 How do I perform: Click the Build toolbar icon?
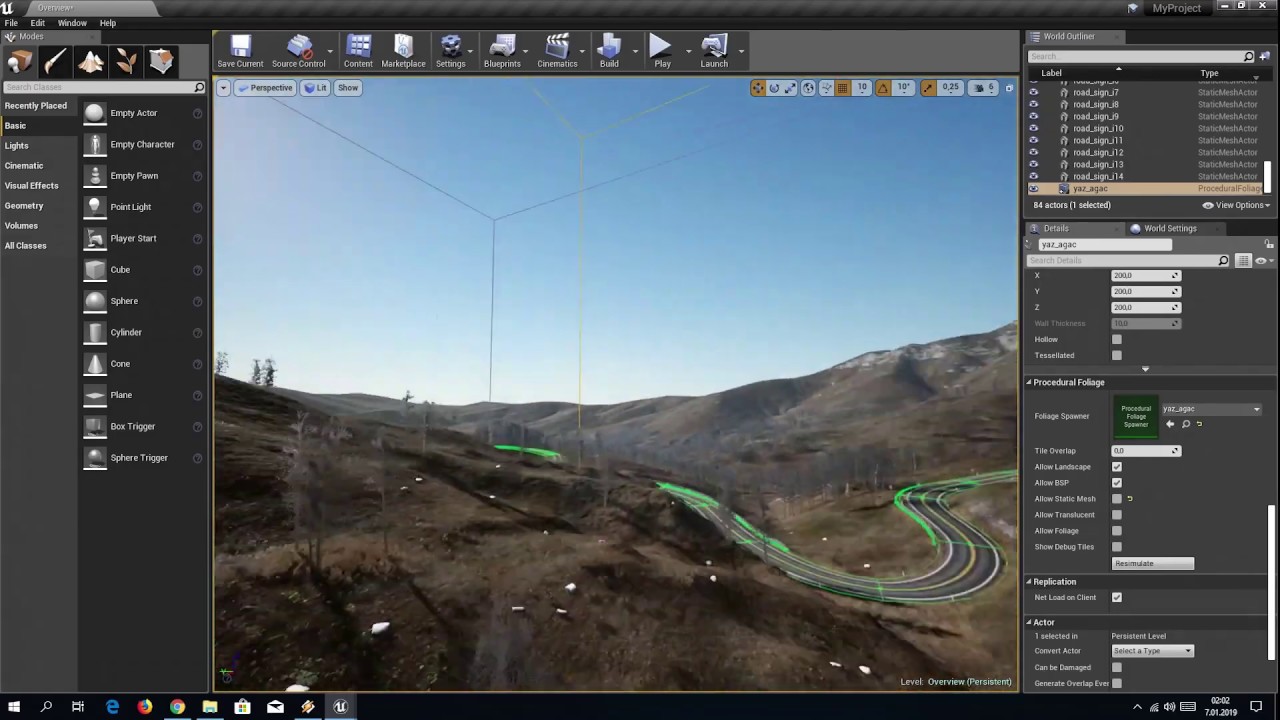[609, 51]
